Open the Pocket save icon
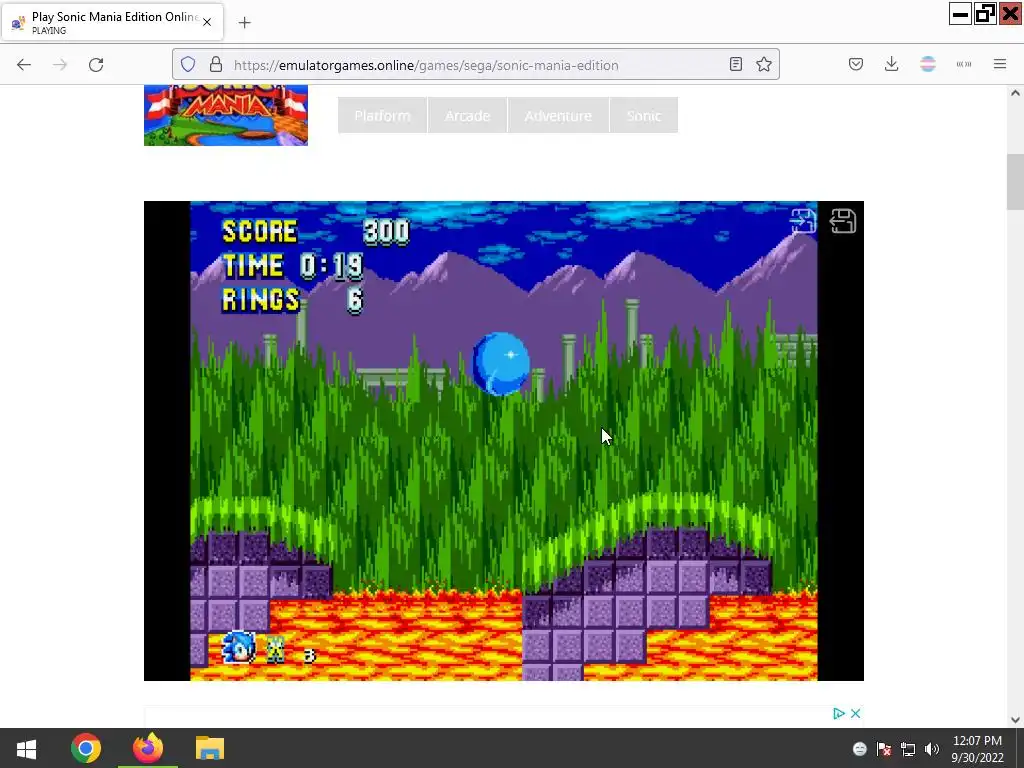 point(856,64)
